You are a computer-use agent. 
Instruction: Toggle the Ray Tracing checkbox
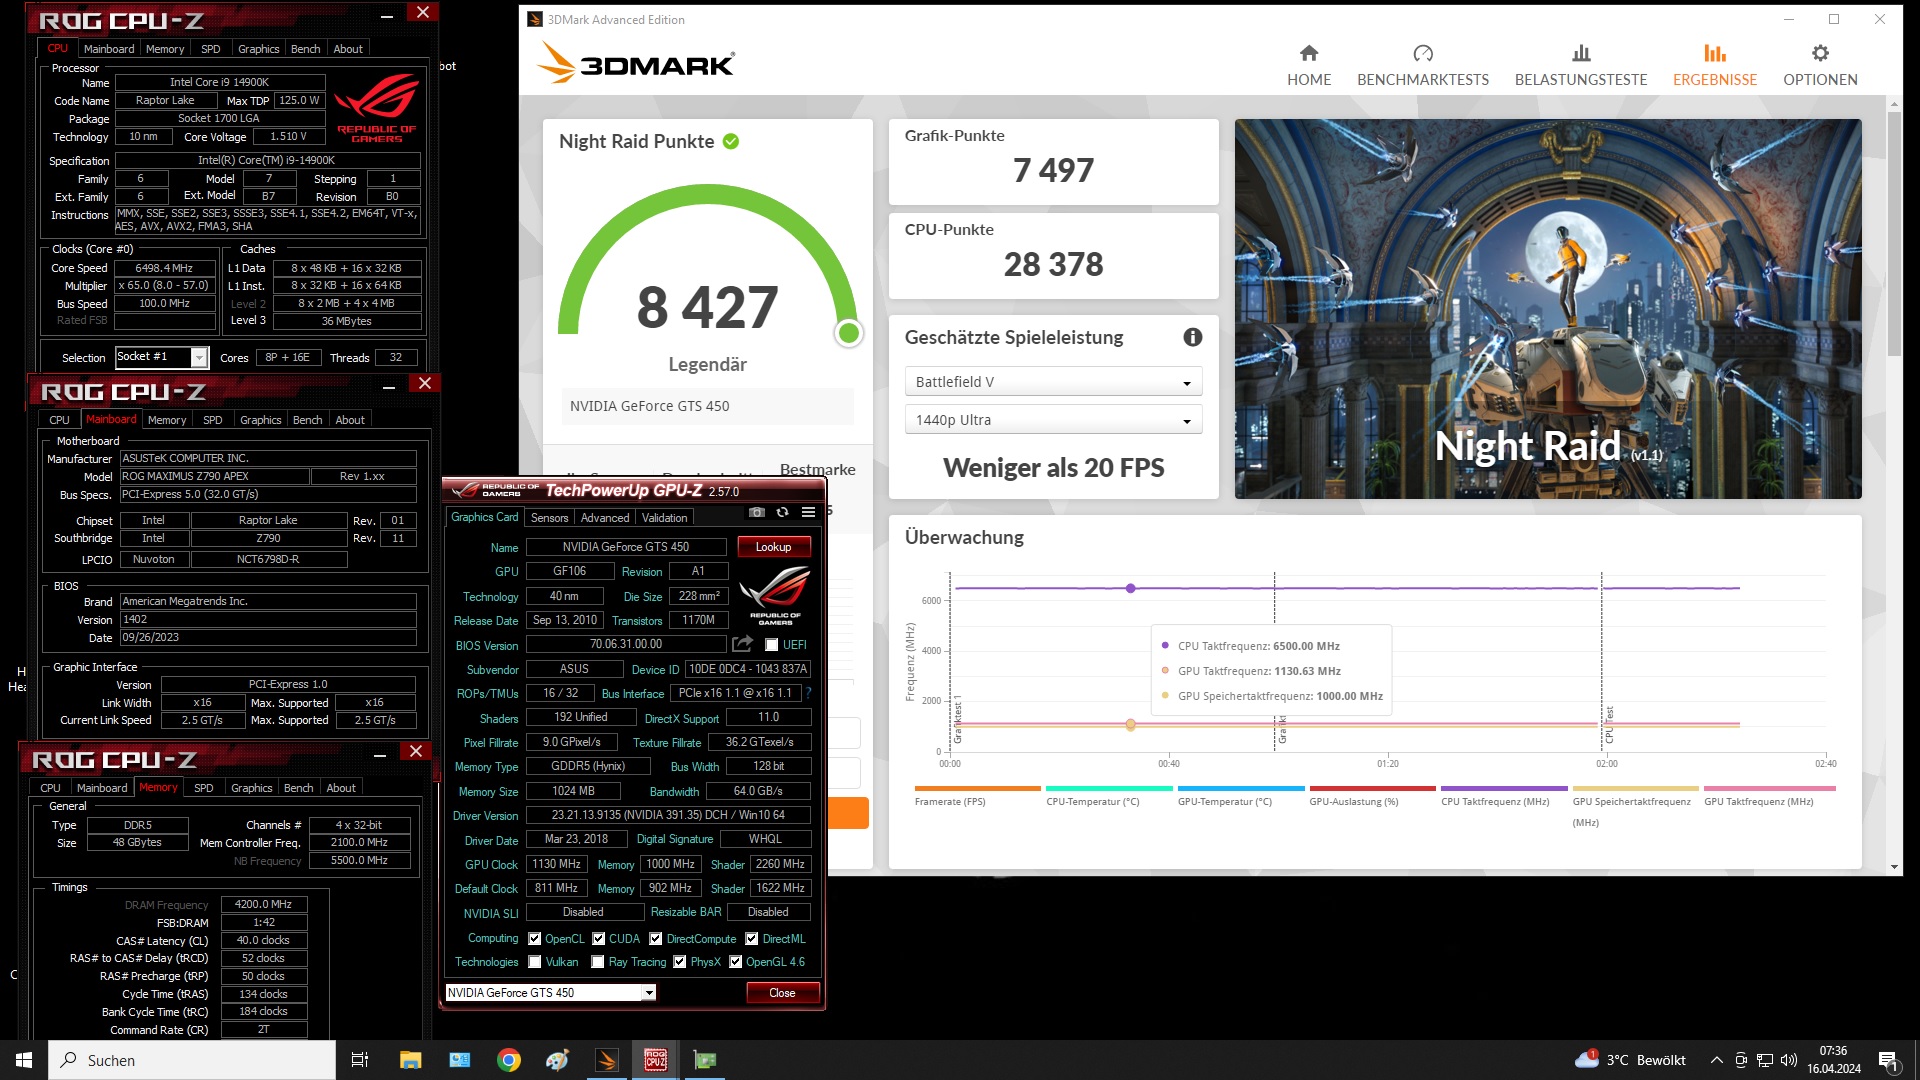pyautogui.click(x=598, y=962)
